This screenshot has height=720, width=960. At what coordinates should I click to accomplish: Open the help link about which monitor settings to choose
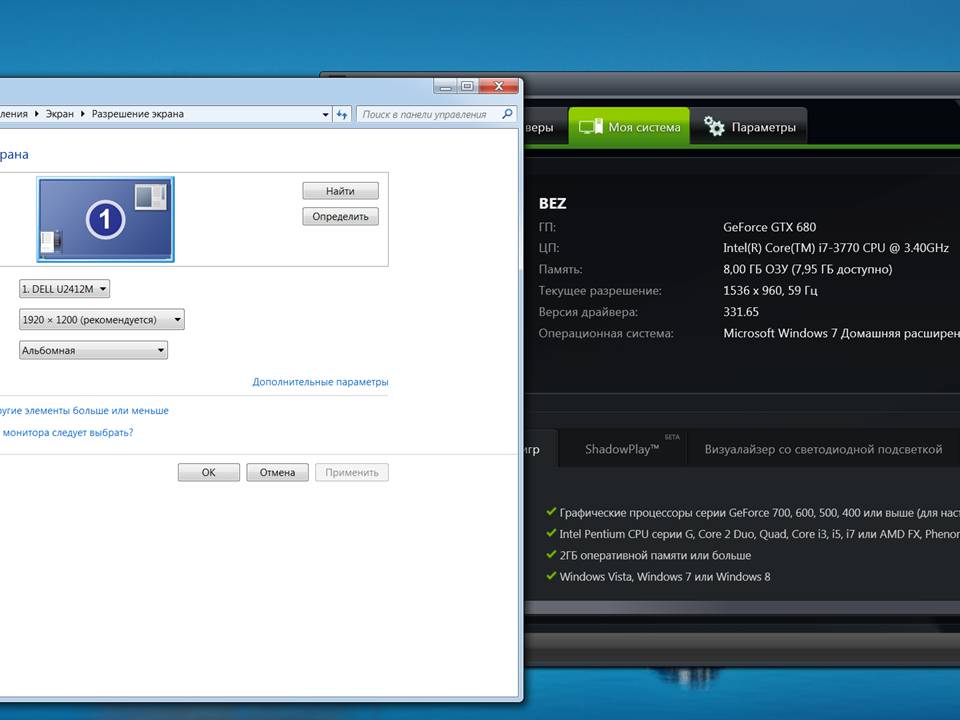pyautogui.click(x=67, y=432)
